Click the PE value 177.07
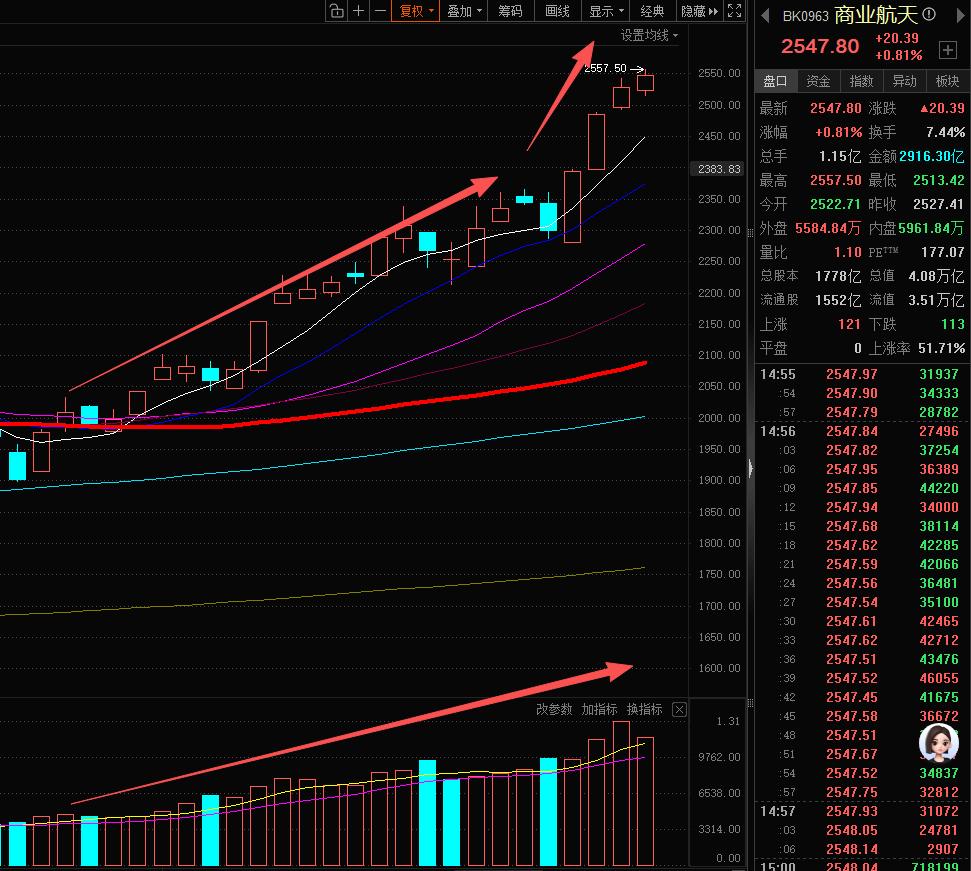Image resolution: width=971 pixels, height=871 pixels. coord(943,253)
